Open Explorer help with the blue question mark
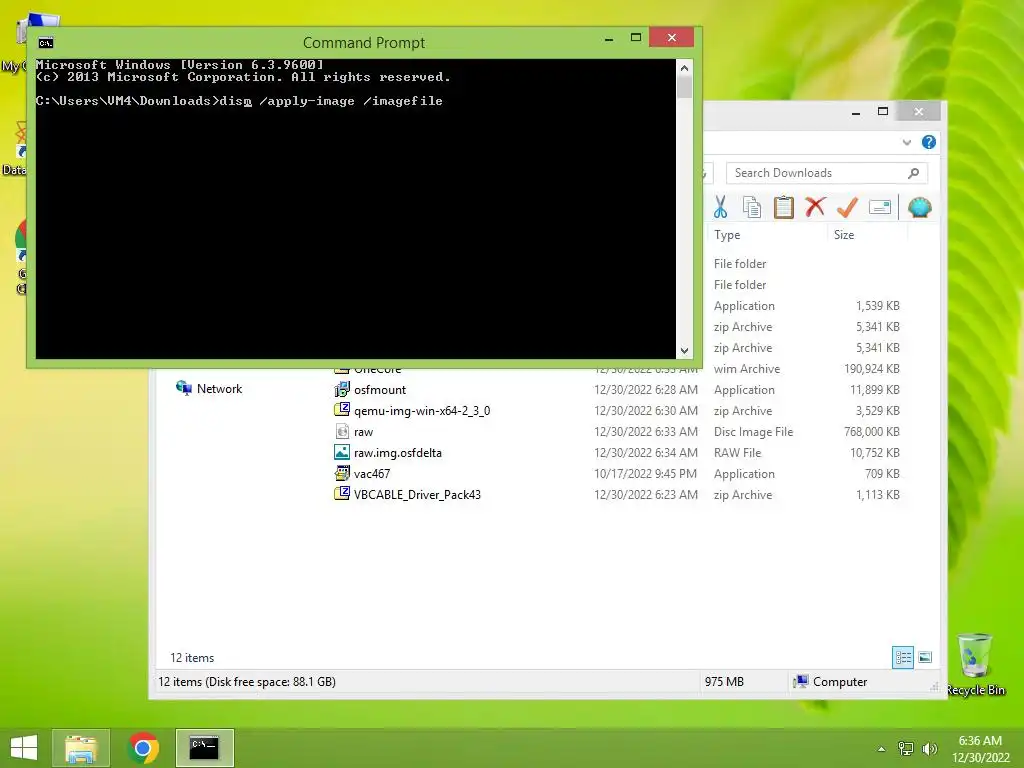This screenshot has width=1024, height=768. tap(929, 142)
